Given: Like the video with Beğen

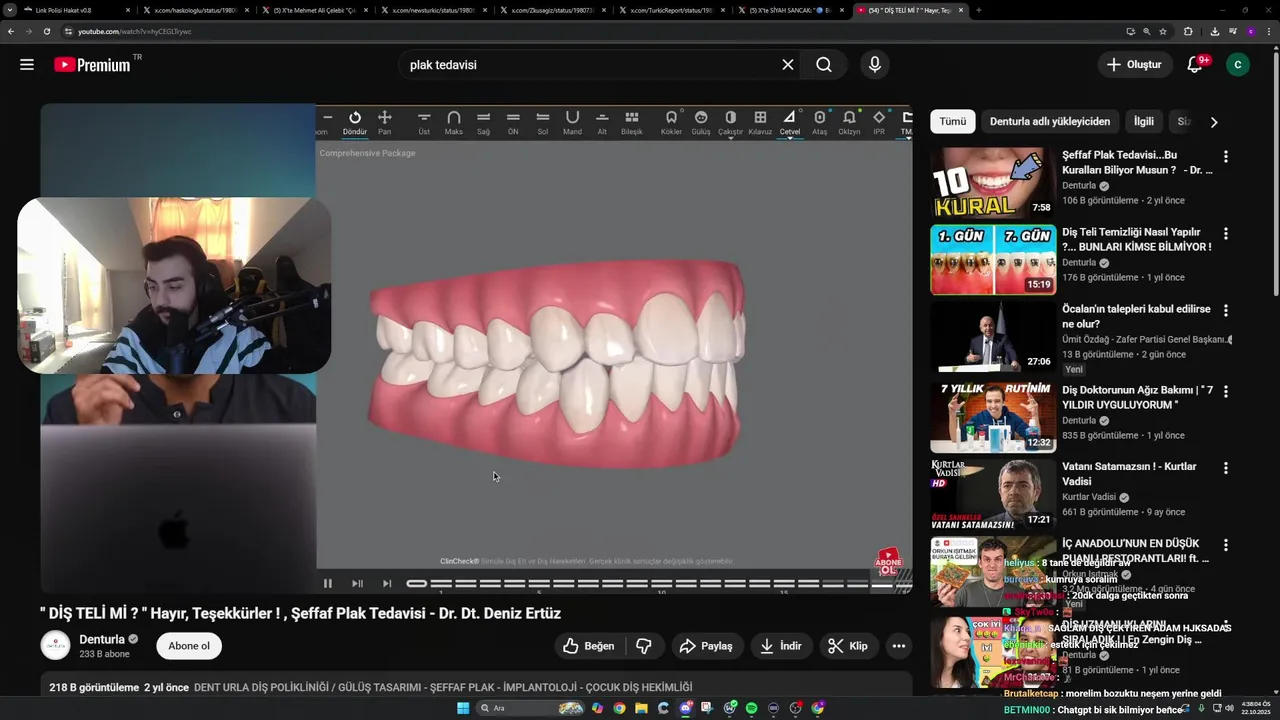Looking at the screenshot, I should tap(589, 647).
